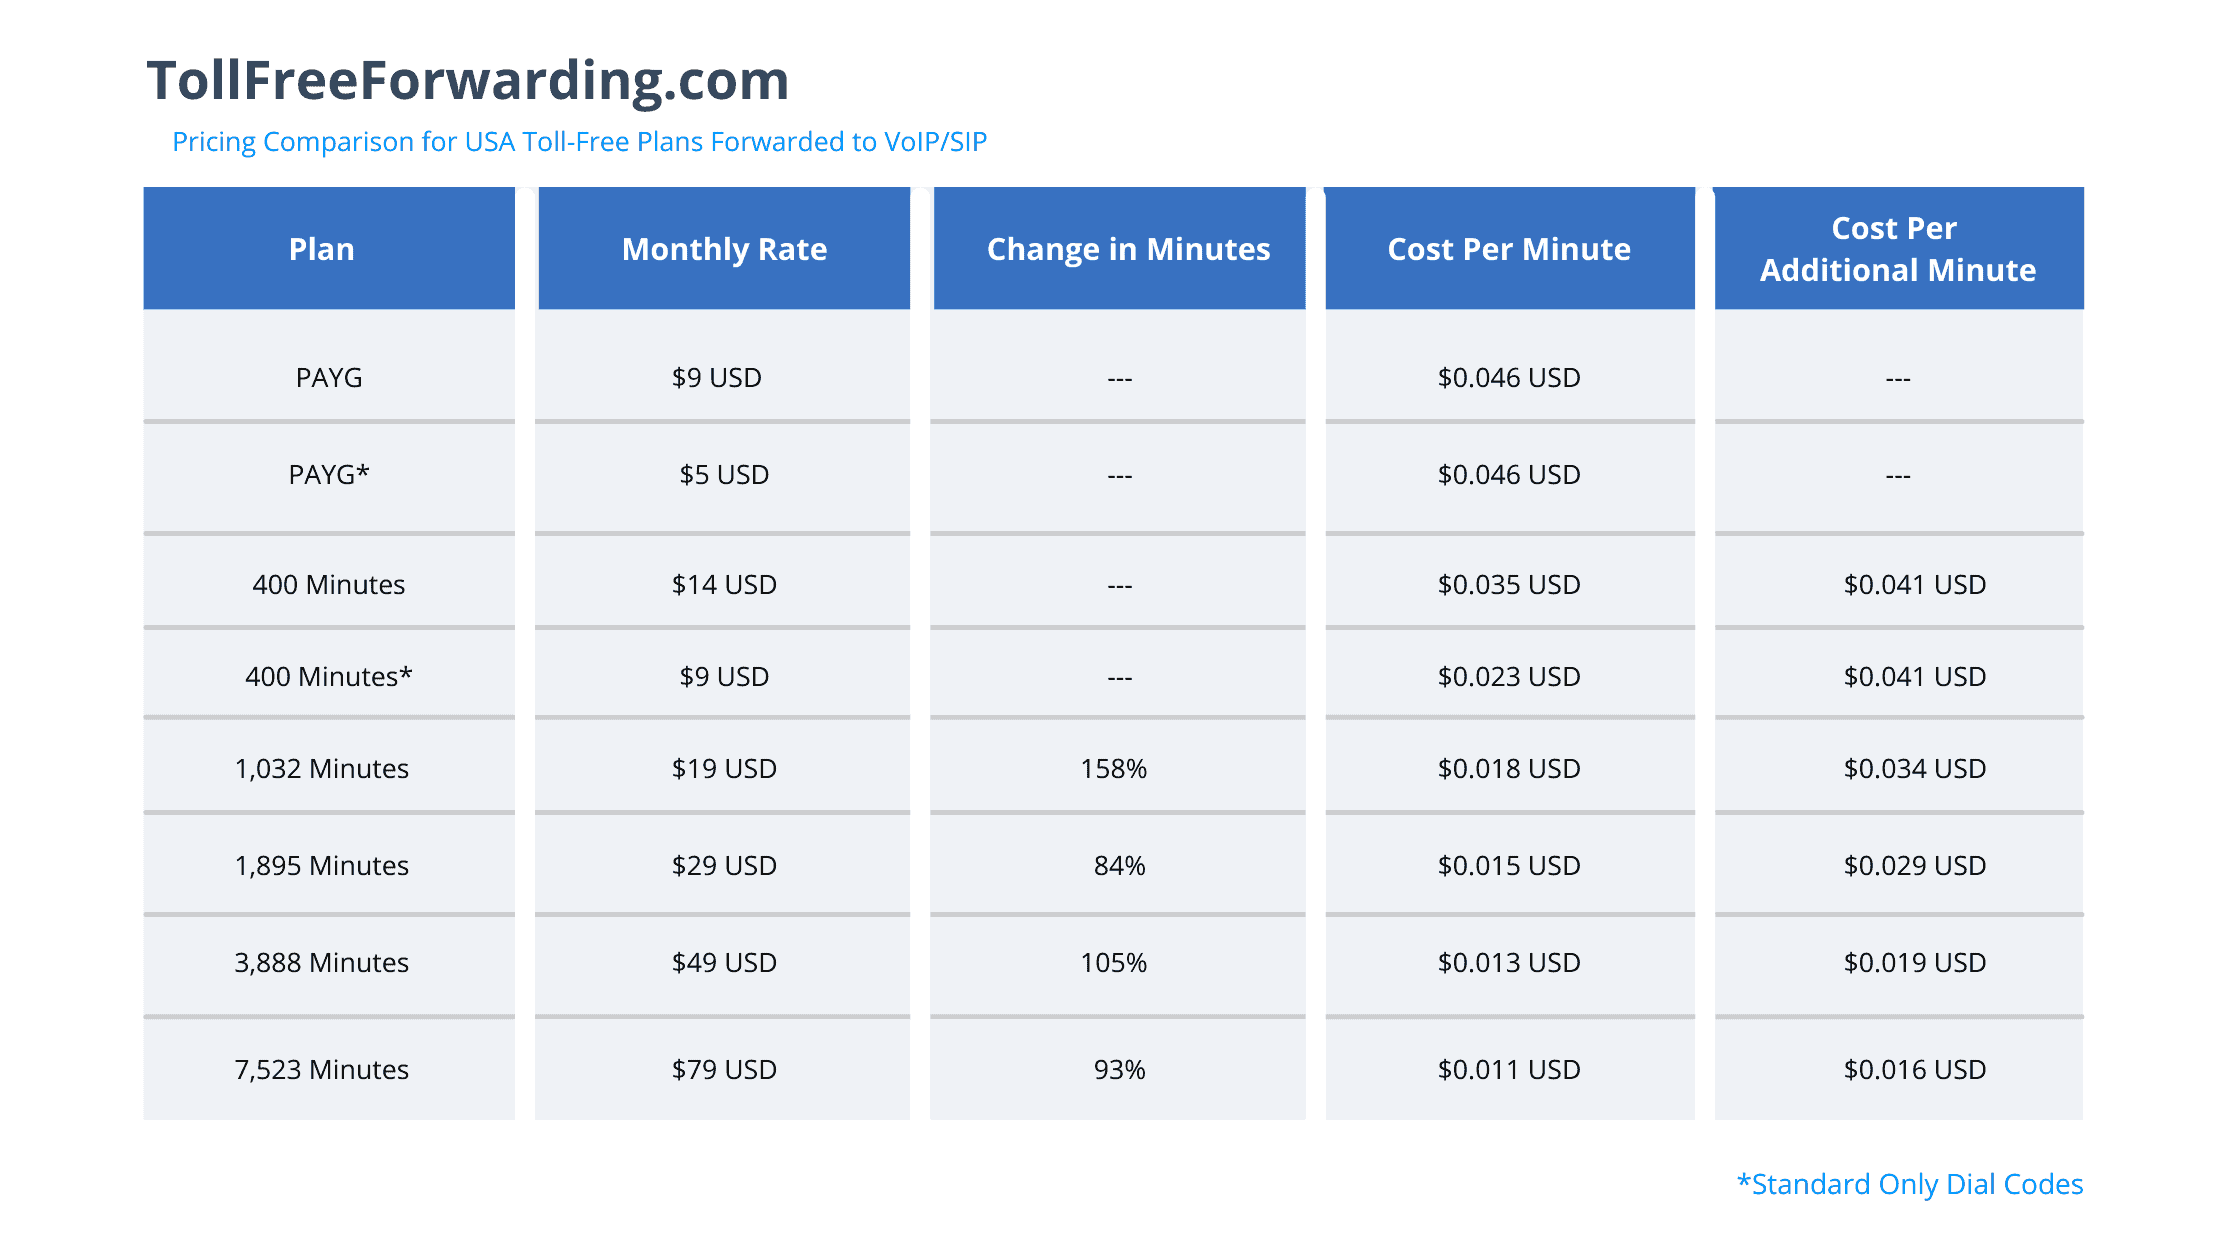Click the 1,032 Minutes plan cell

pos(322,768)
